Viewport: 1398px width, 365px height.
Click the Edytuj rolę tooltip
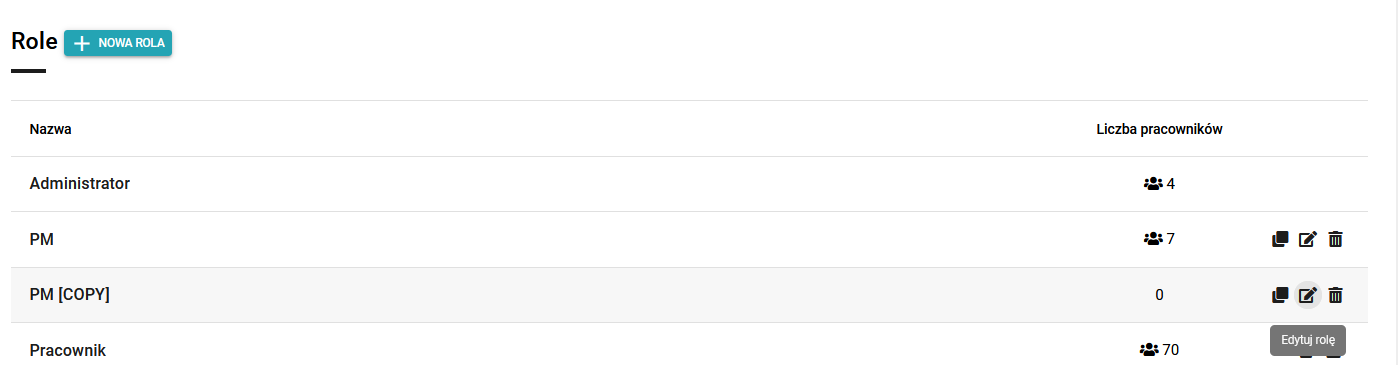[1308, 340]
